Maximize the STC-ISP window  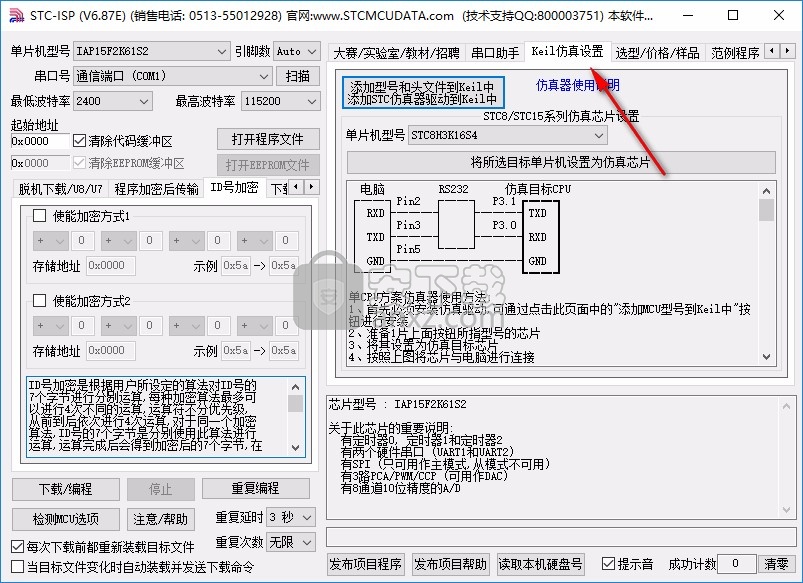pos(733,15)
